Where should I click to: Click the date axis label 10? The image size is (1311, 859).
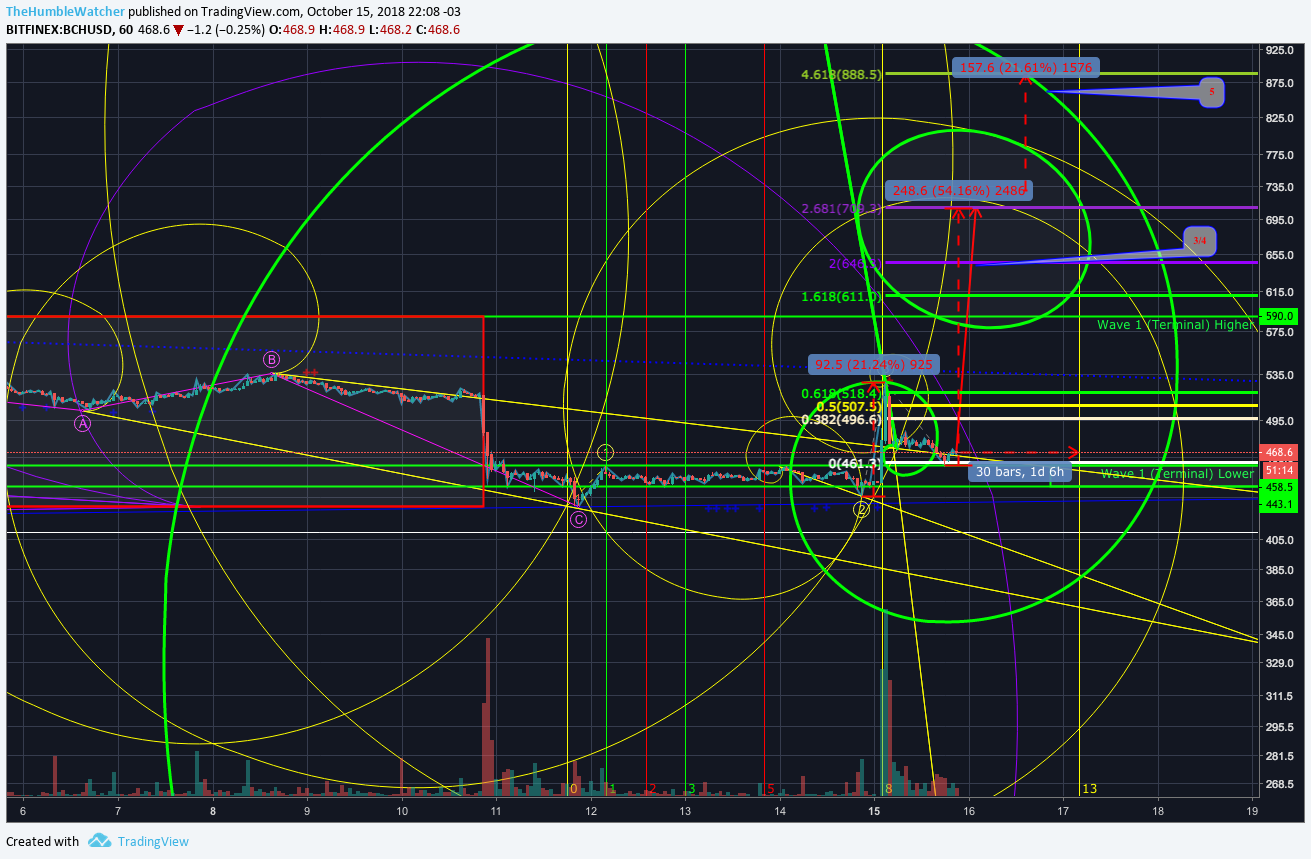(x=402, y=811)
